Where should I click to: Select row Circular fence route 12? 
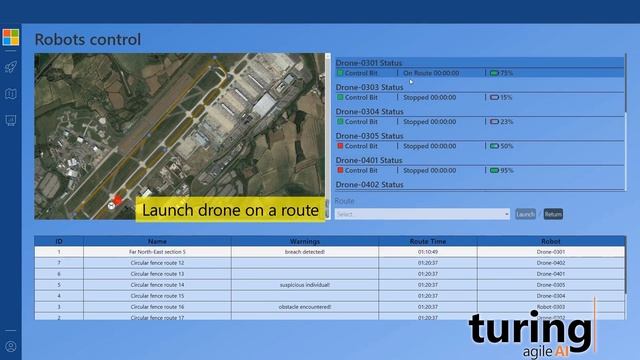tap(329, 263)
